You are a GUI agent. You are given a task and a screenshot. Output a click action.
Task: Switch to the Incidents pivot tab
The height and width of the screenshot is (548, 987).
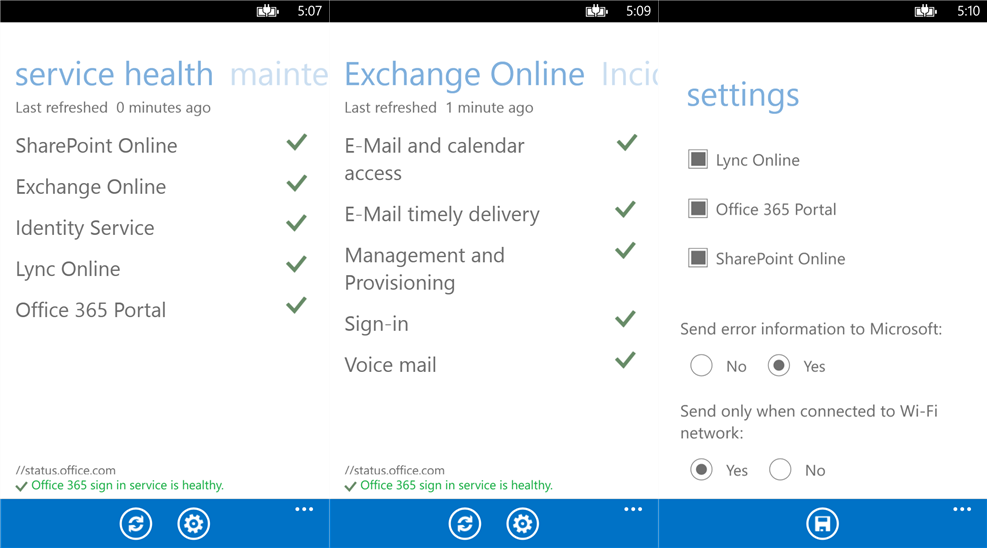(x=629, y=74)
